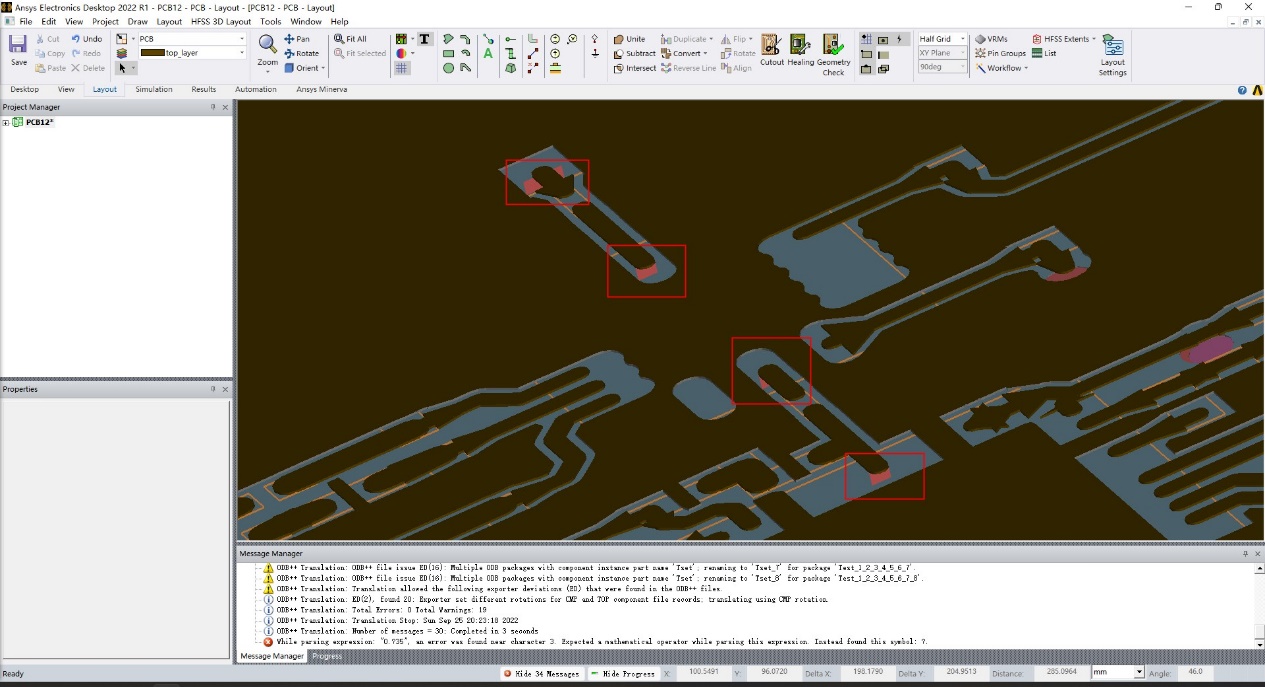Click the Distance value field
Image resolution: width=1265 pixels, height=687 pixels.
[x=1060, y=673]
